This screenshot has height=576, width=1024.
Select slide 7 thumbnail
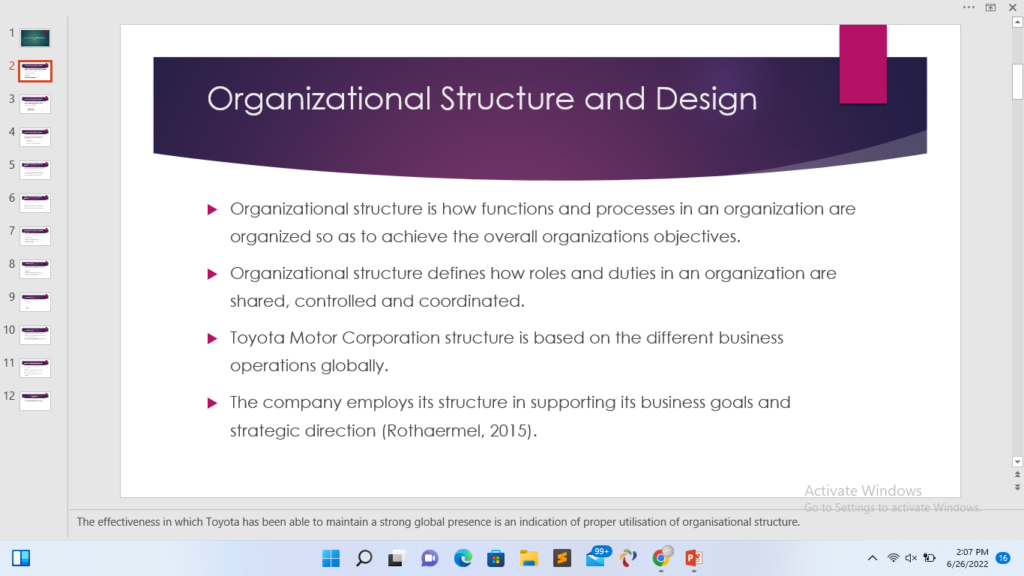35,236
